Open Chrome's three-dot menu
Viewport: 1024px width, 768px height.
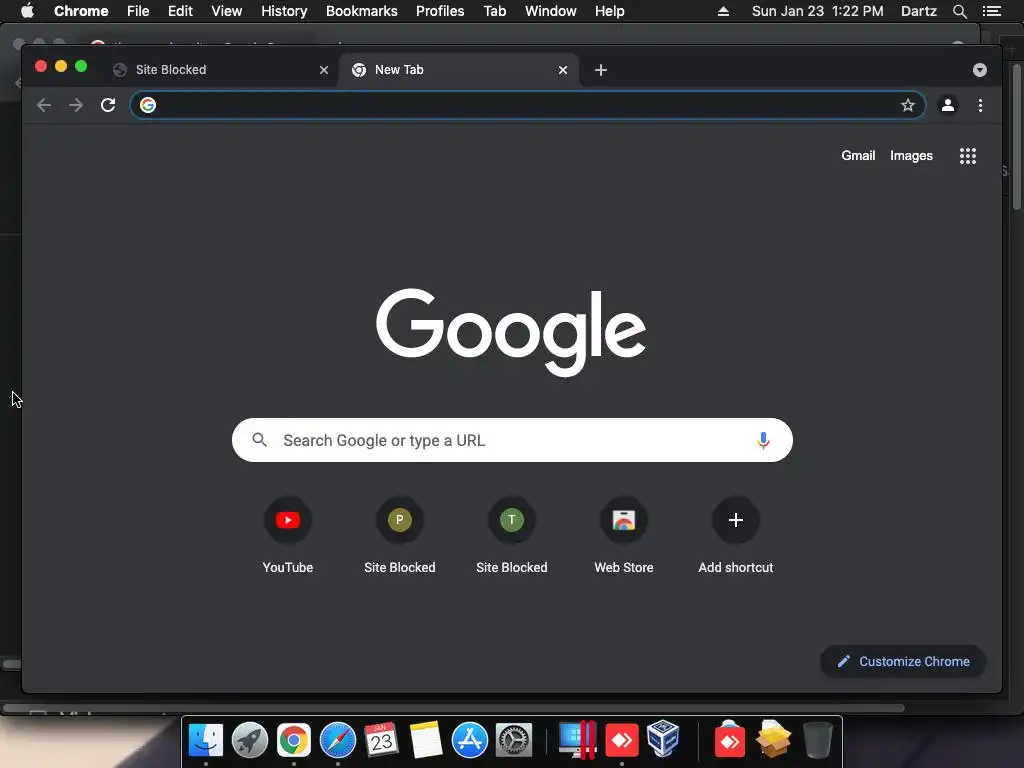[x=980, y=105]
